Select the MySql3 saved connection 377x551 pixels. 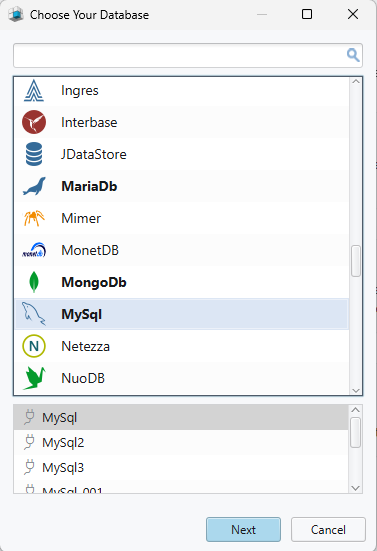point(181,467)
